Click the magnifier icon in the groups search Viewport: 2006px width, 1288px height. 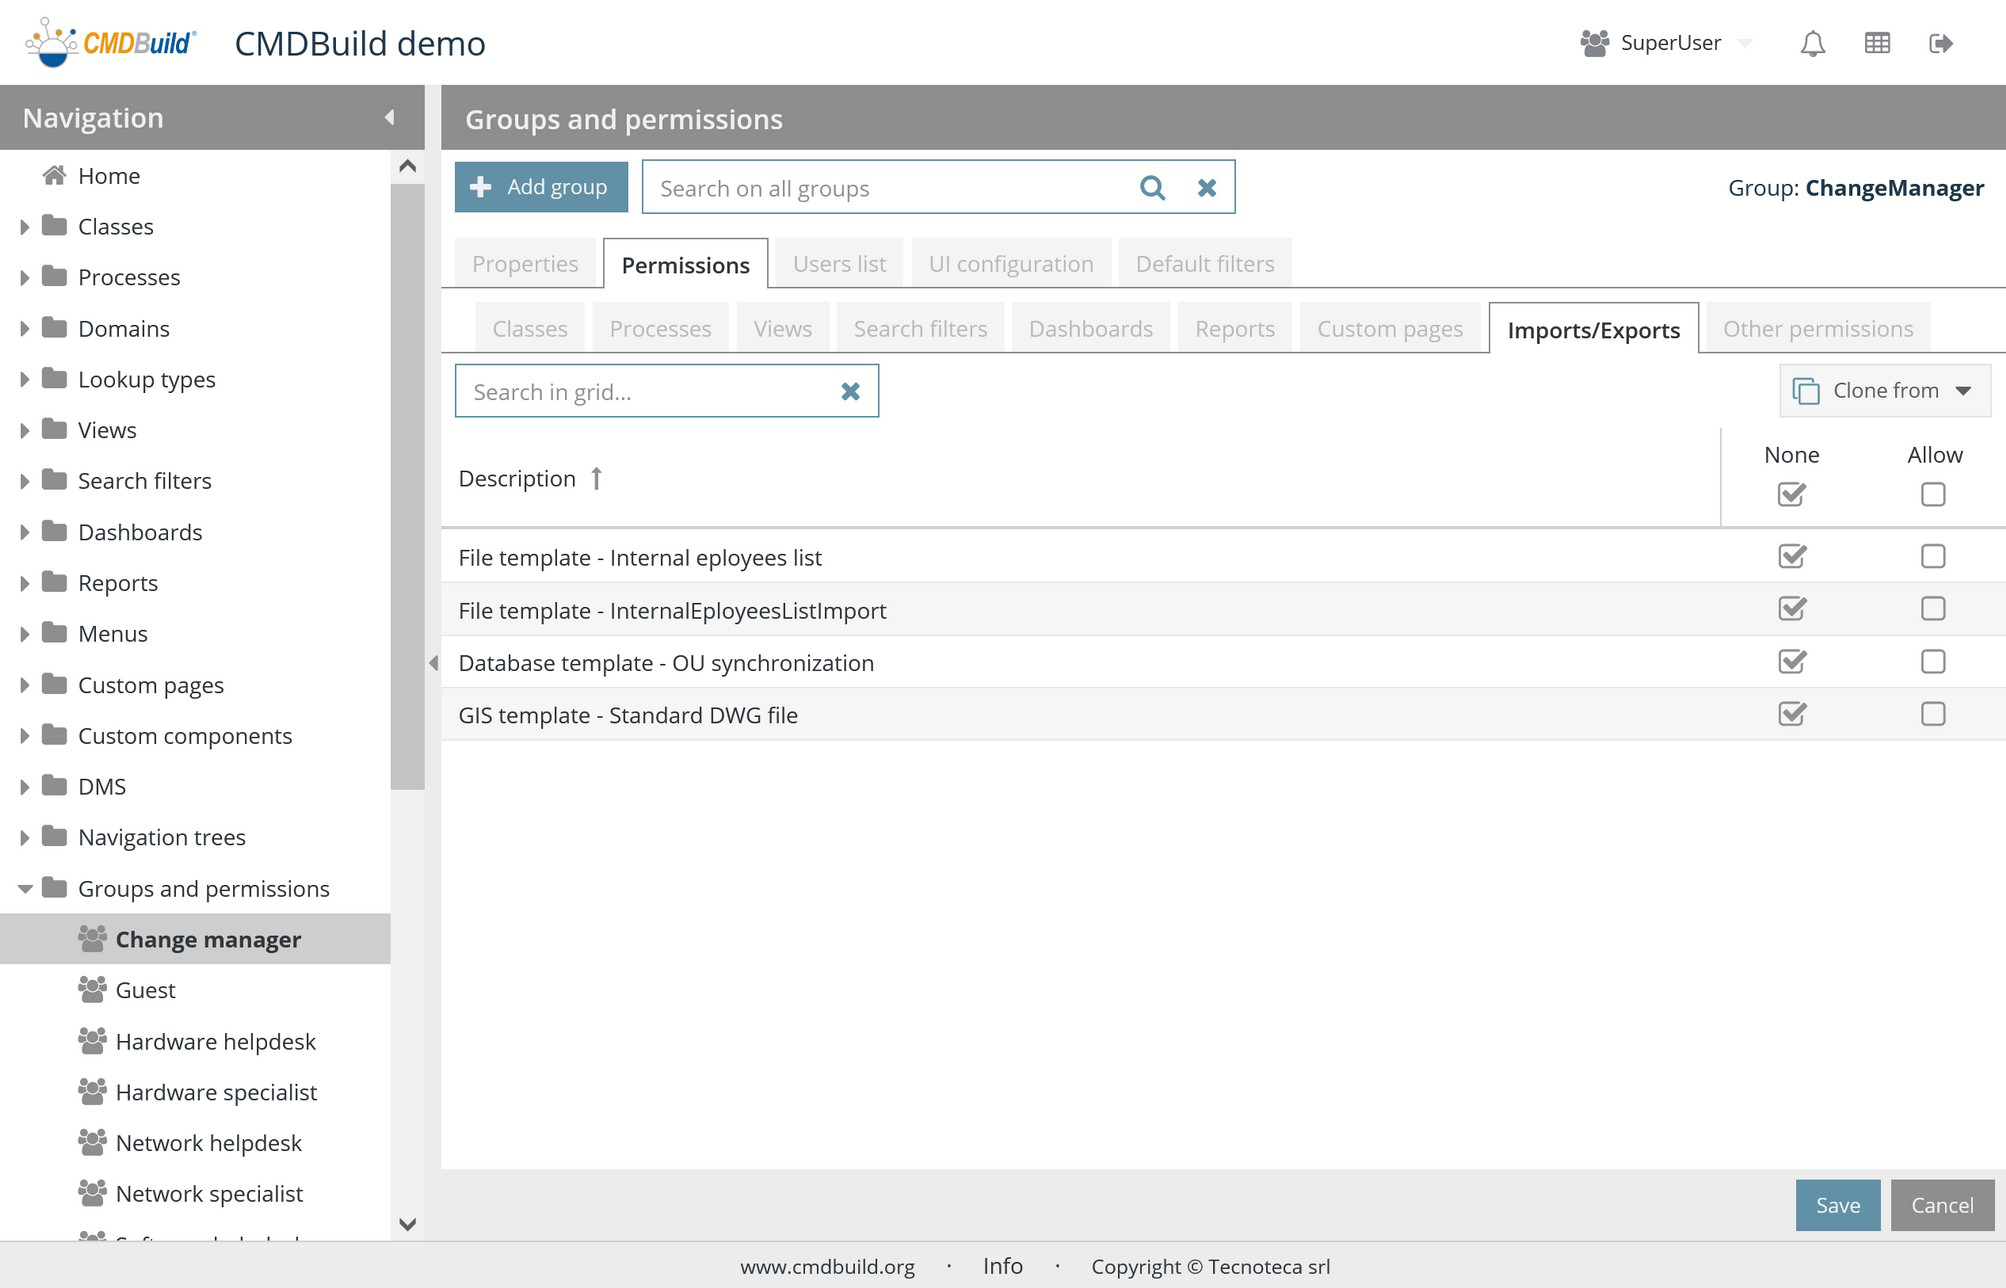1152,188
